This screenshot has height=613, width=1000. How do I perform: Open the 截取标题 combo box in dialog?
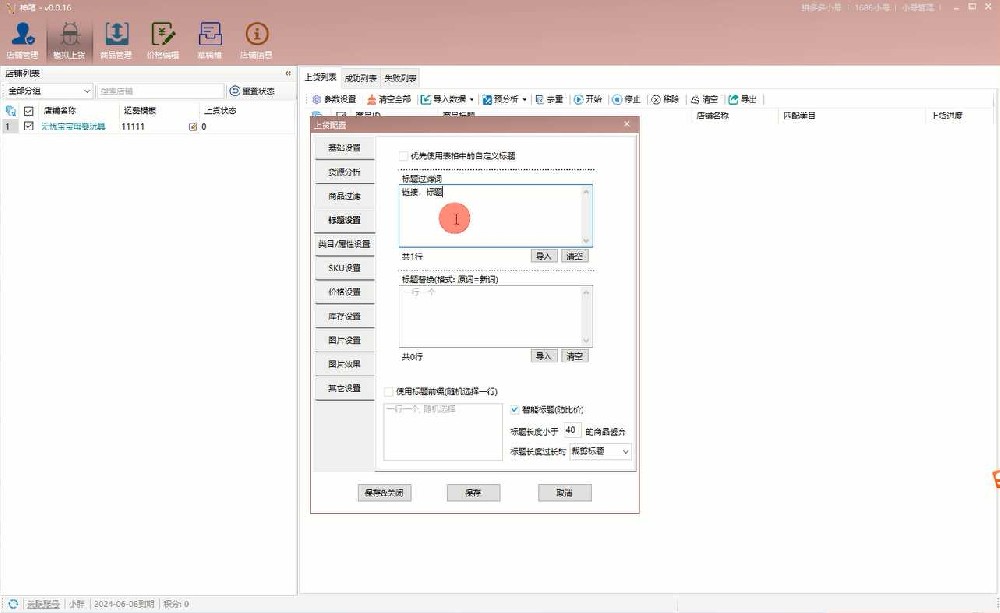[600, 451]
